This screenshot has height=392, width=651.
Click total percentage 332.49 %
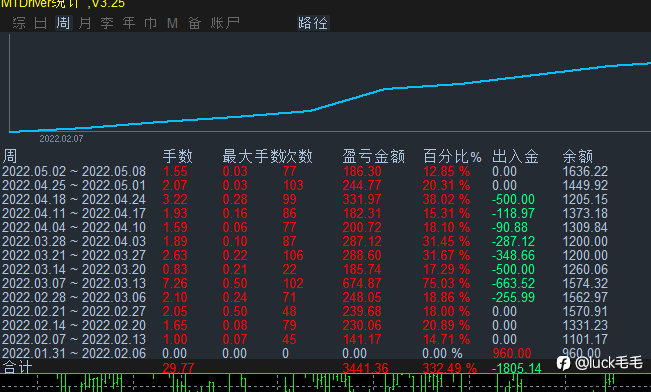click(x=450, y=368)
